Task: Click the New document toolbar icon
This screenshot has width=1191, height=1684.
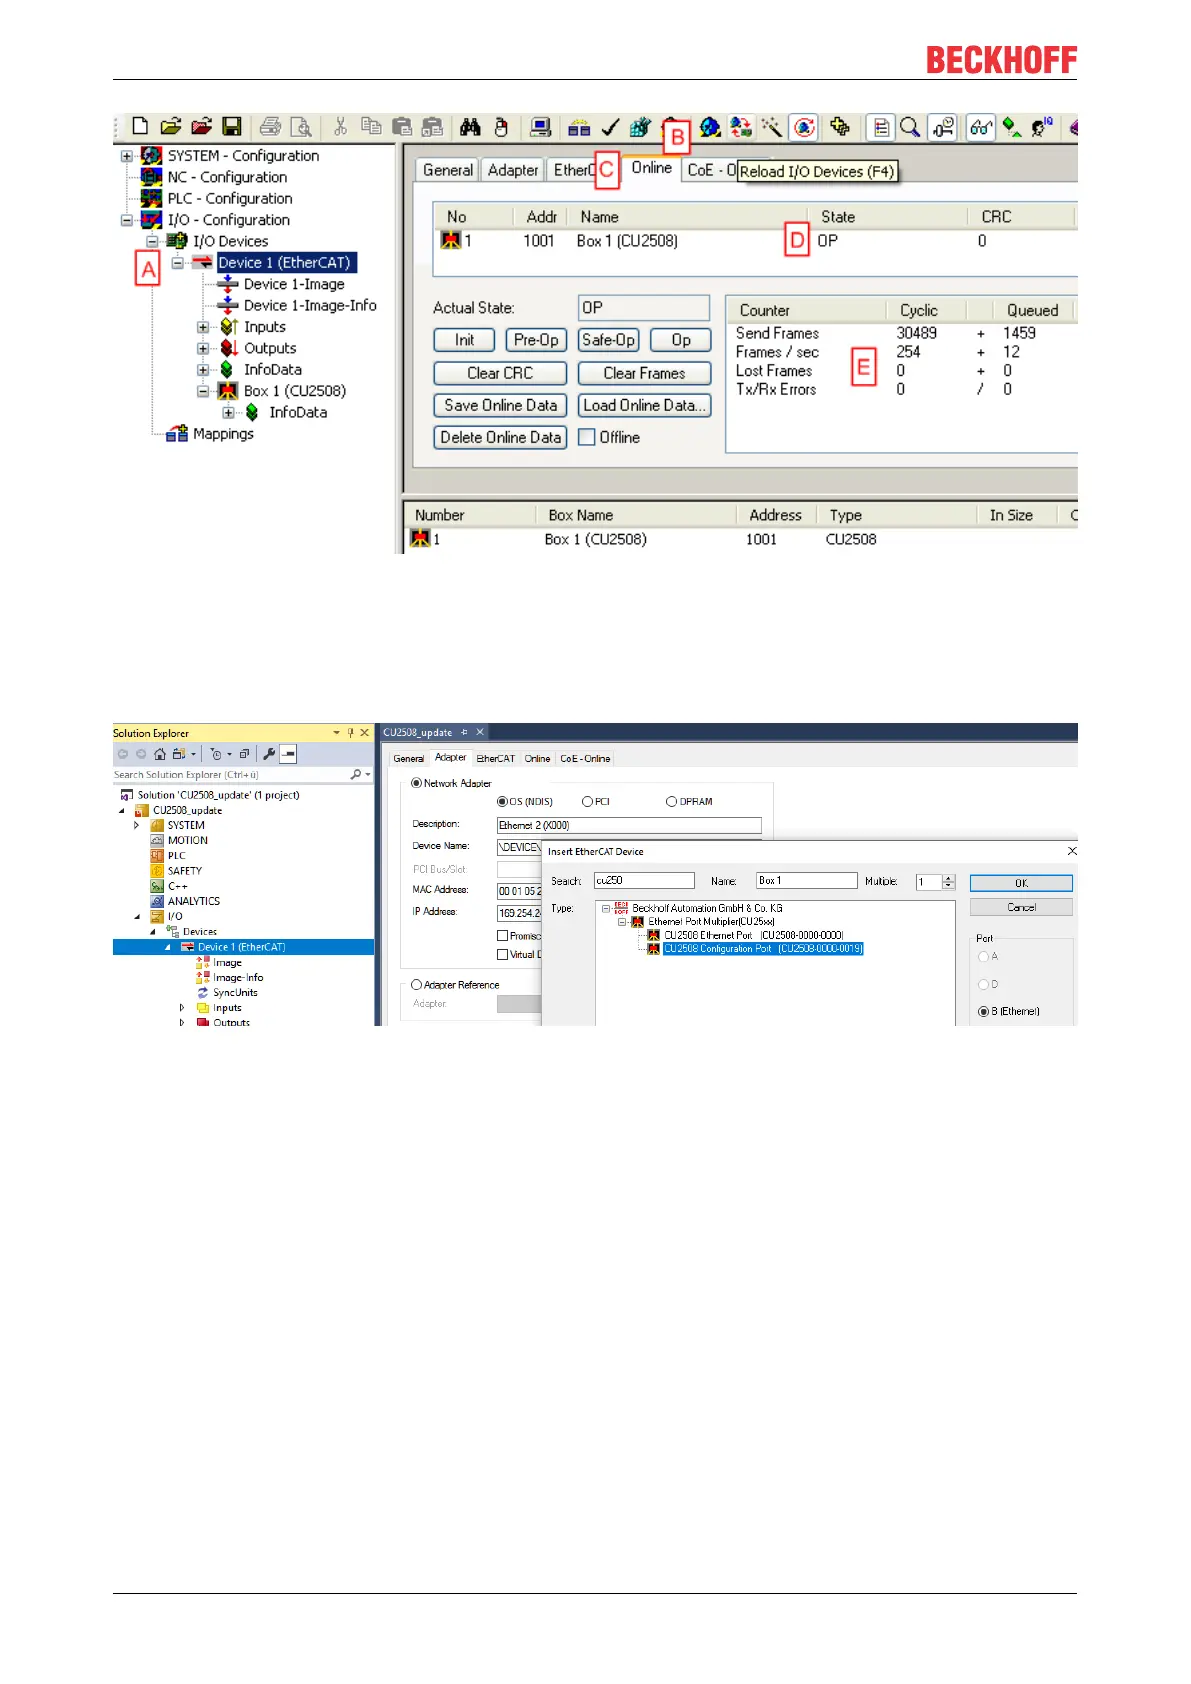Action: [x=140, y=126]
